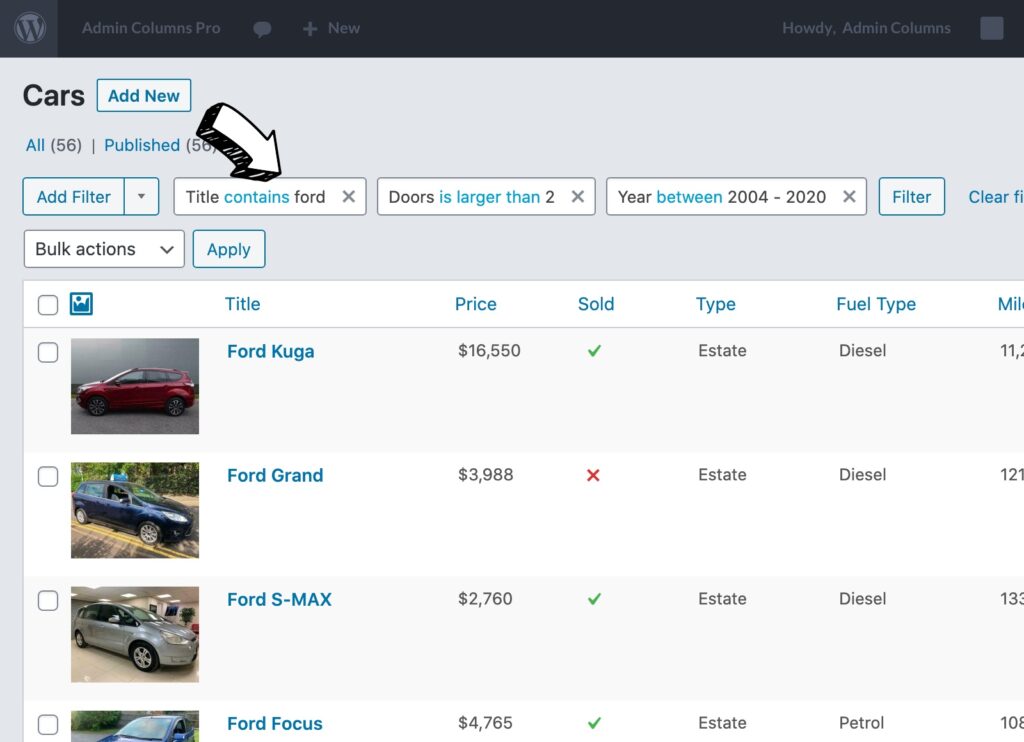Click the user avatar in the admin bar
1024x742 pixels.
coord(991,28)
